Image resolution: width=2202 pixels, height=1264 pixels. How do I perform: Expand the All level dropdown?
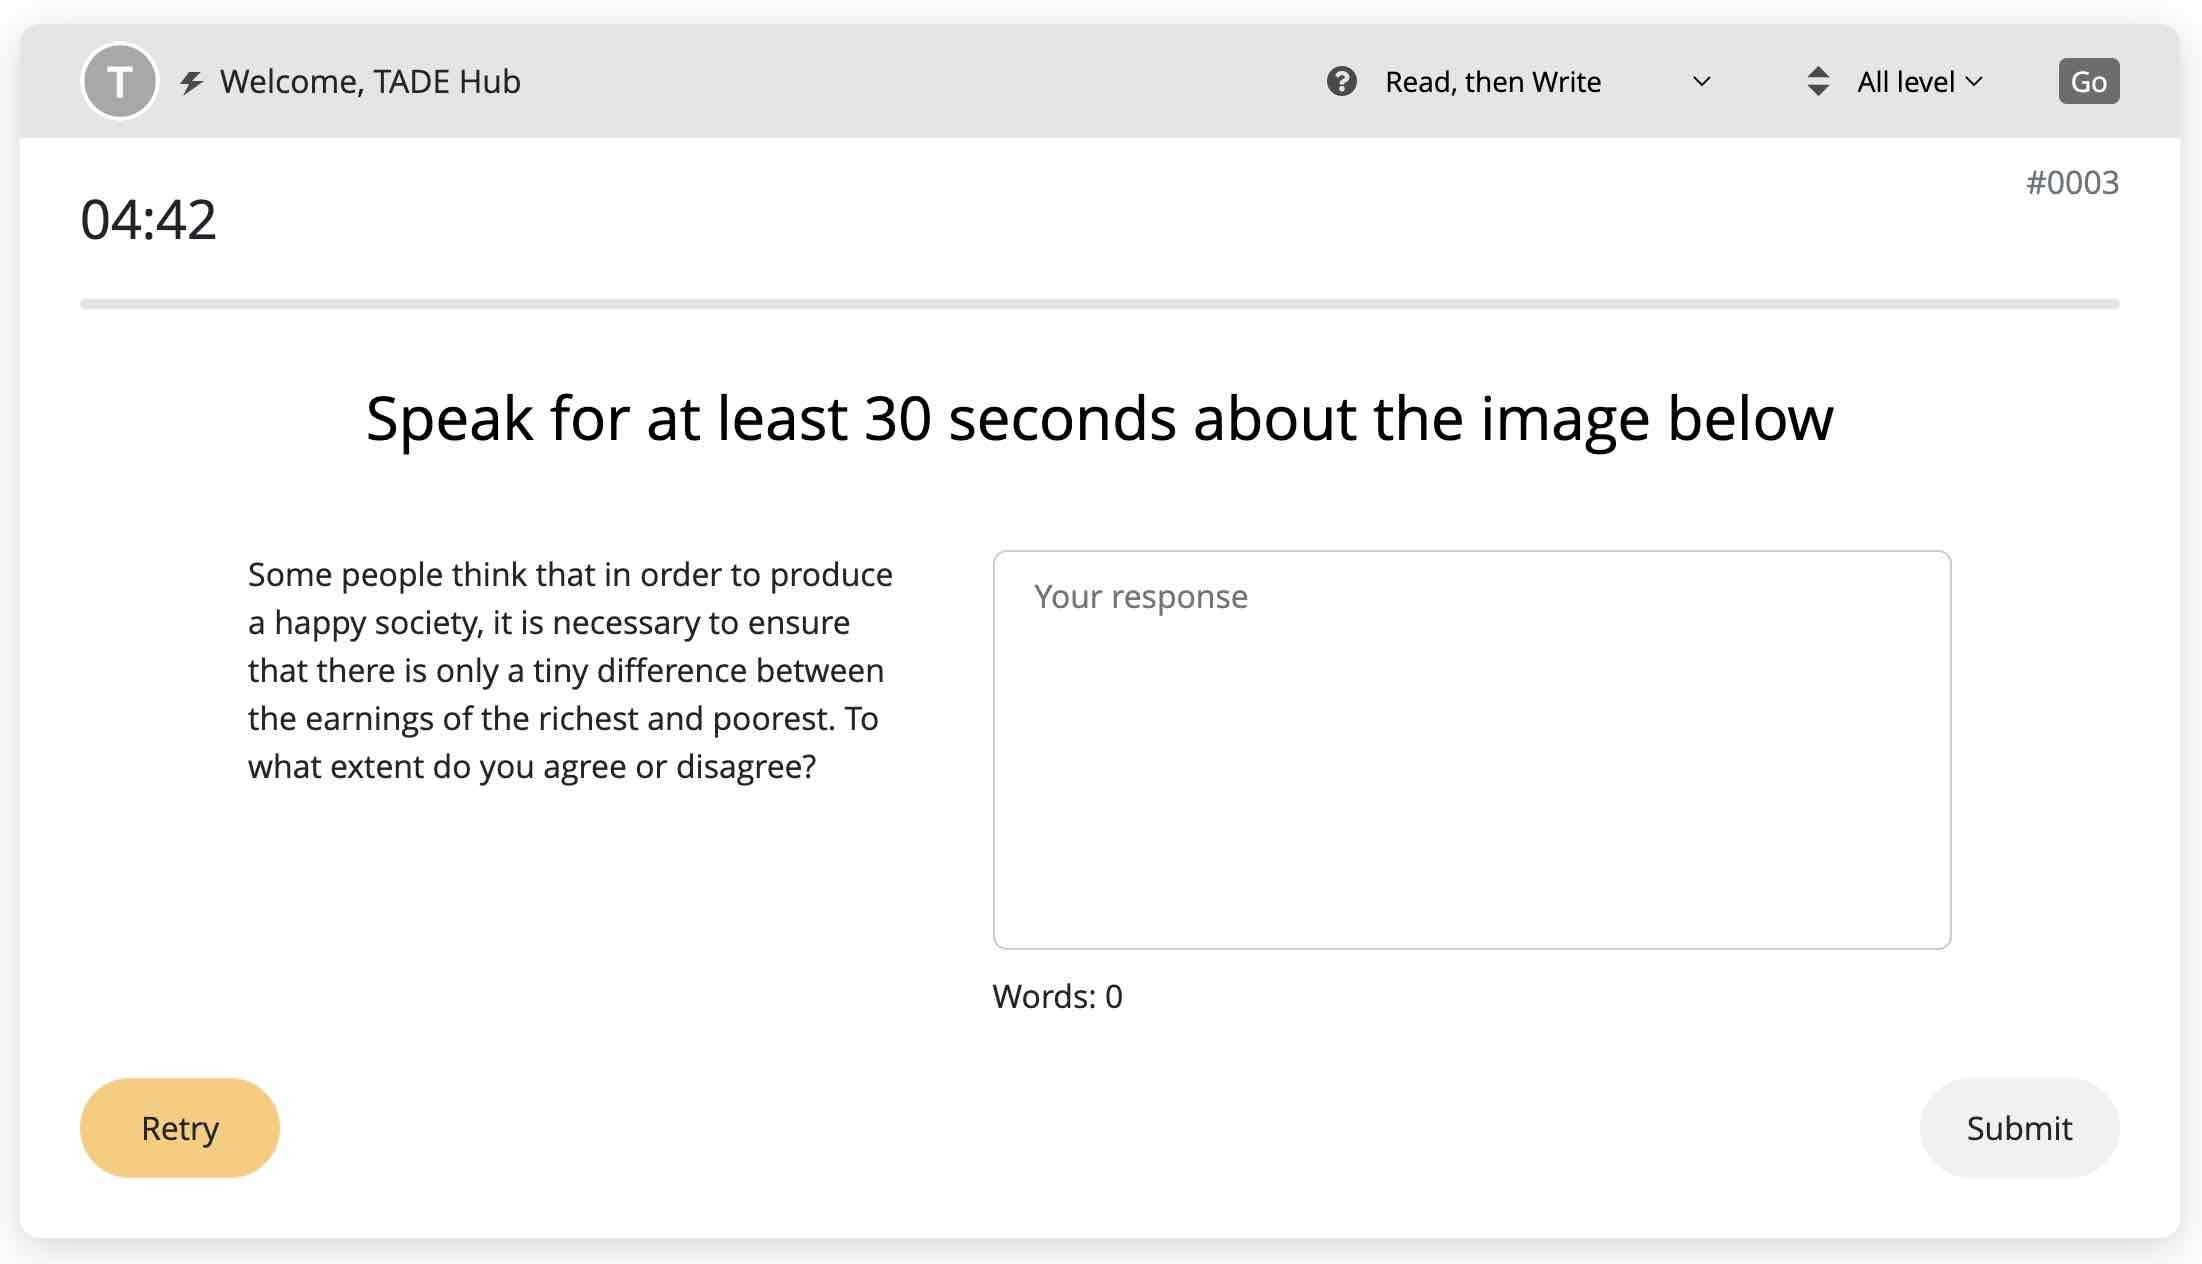[1919, 82]
